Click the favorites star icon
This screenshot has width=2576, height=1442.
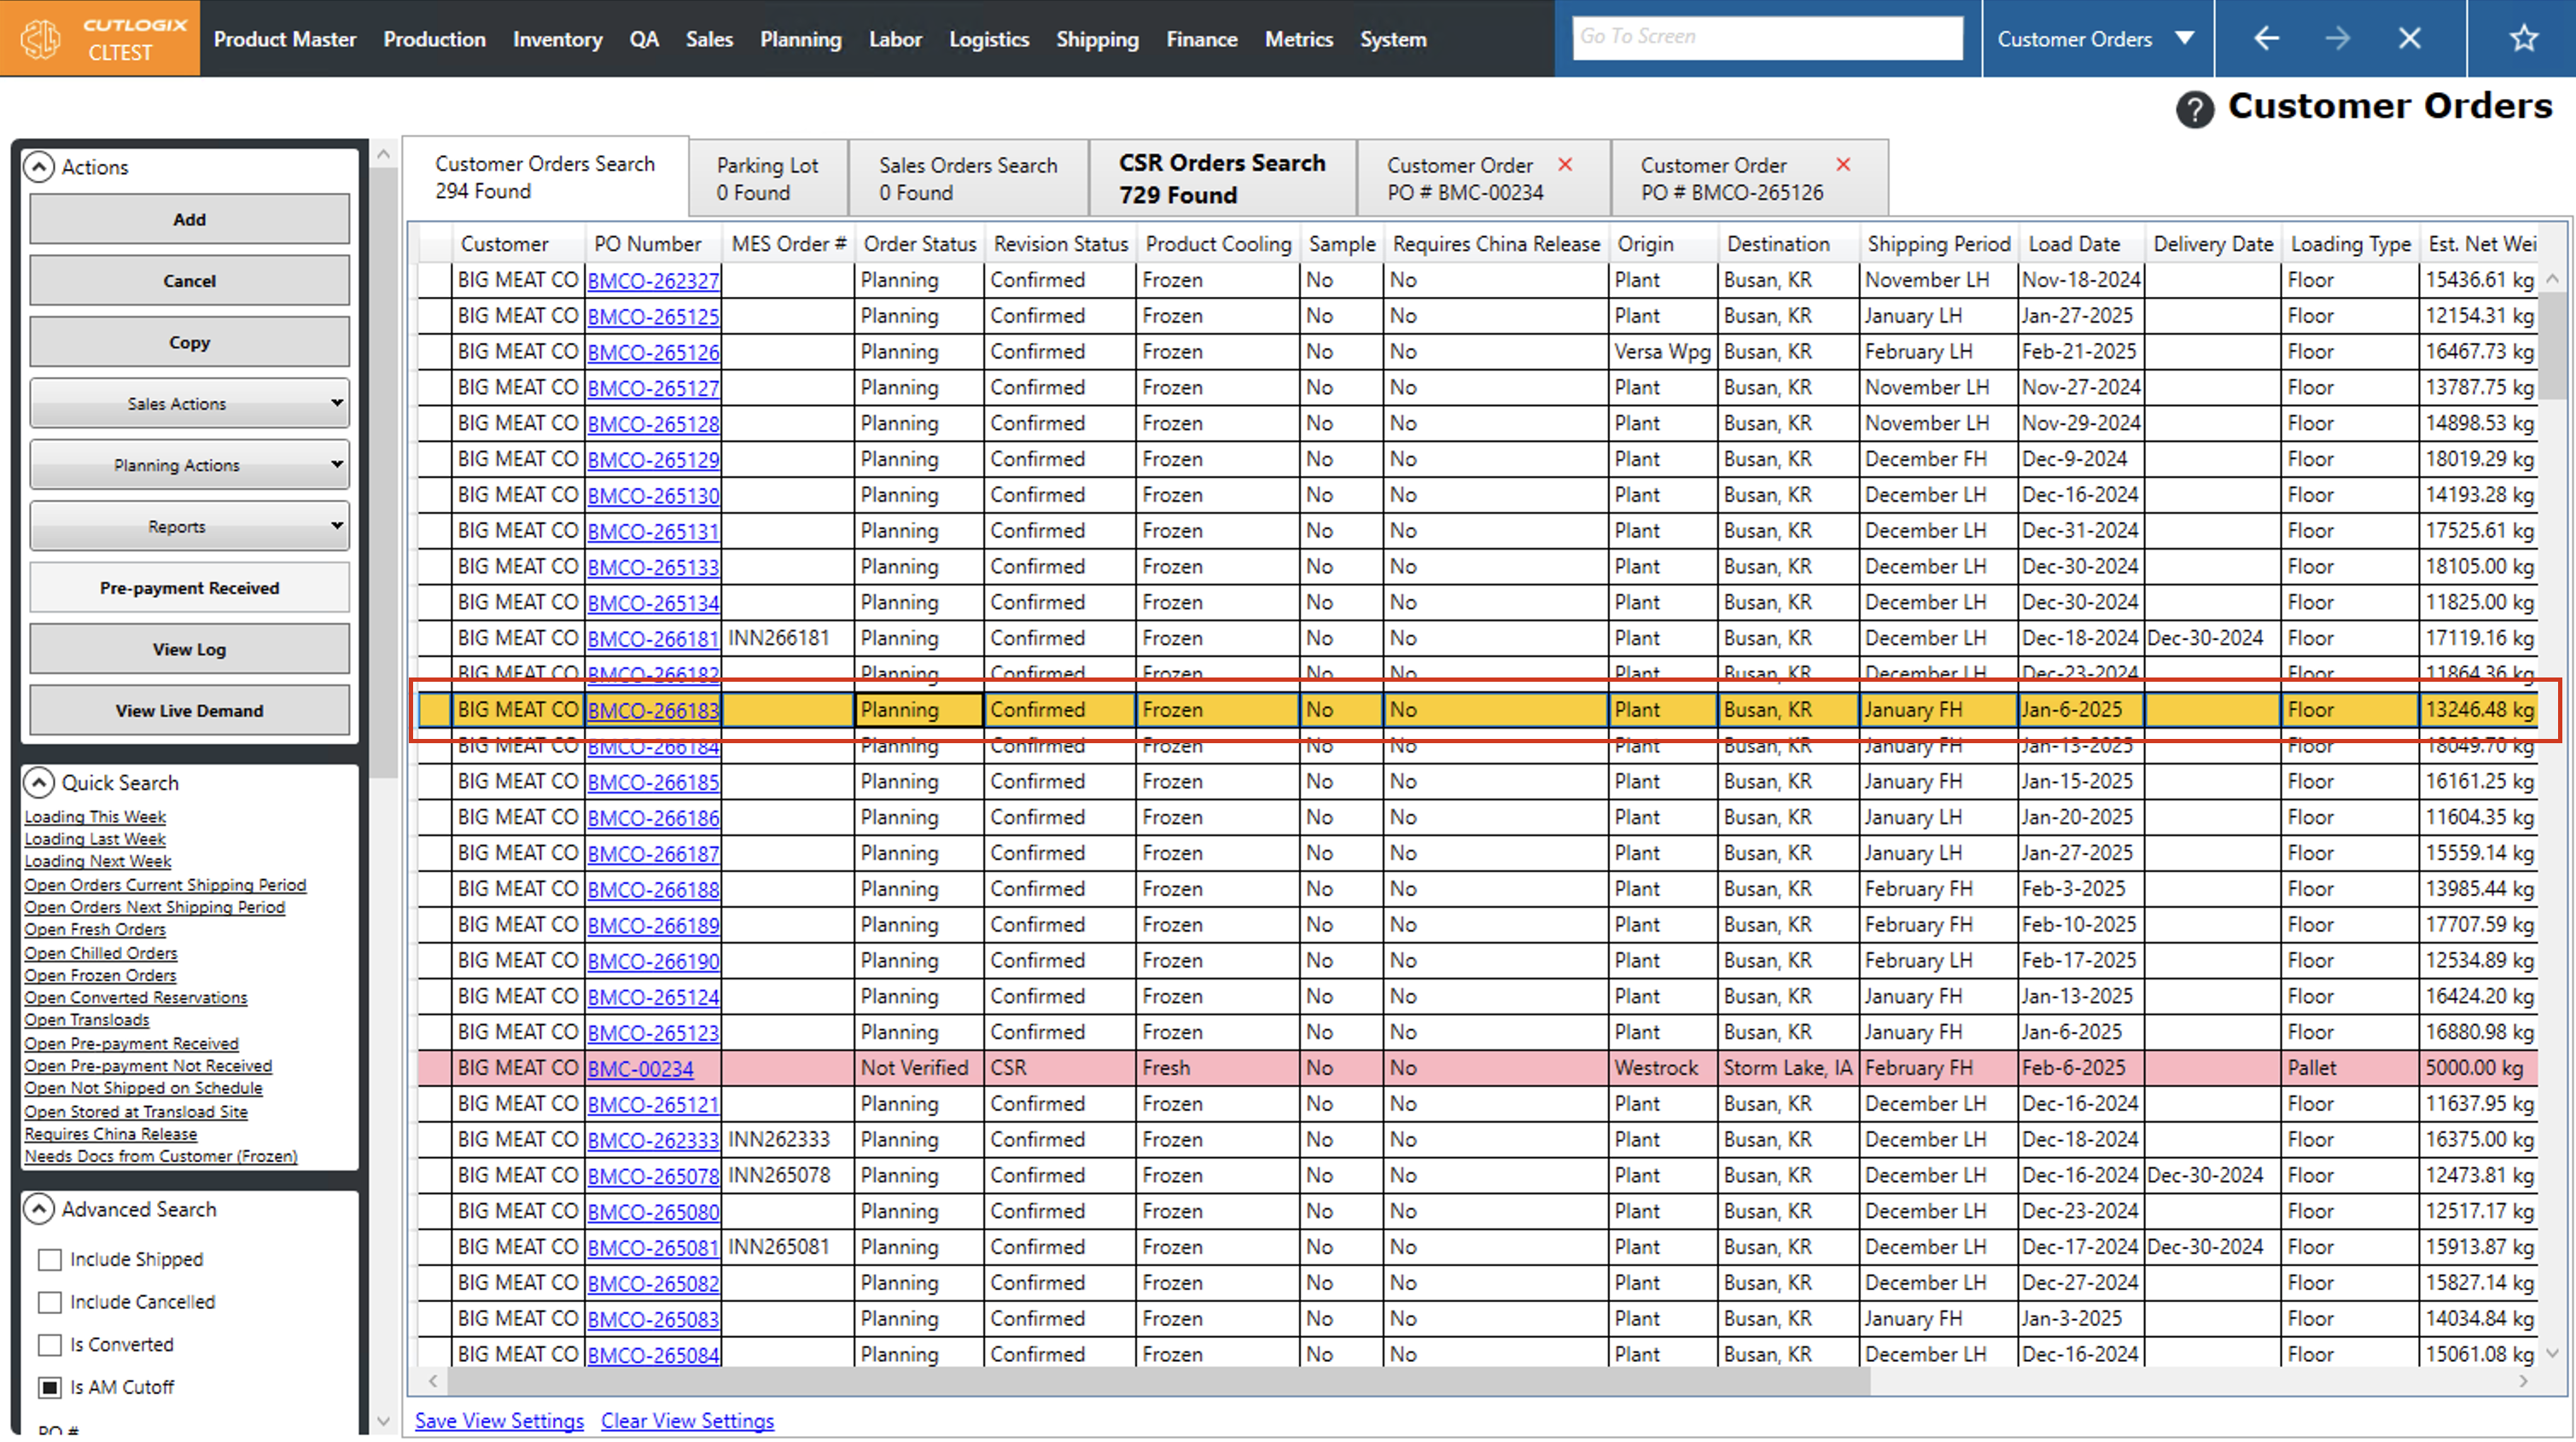pyautogui.click(x=2523, y=39)
